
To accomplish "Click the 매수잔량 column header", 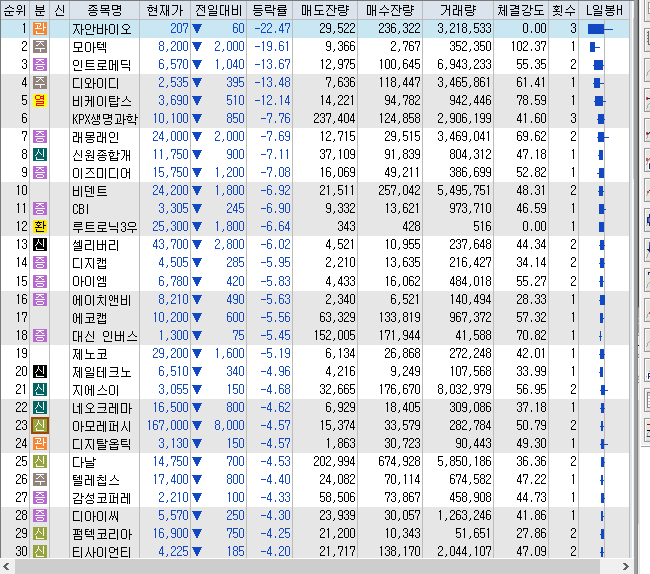I will coord(390,10).
